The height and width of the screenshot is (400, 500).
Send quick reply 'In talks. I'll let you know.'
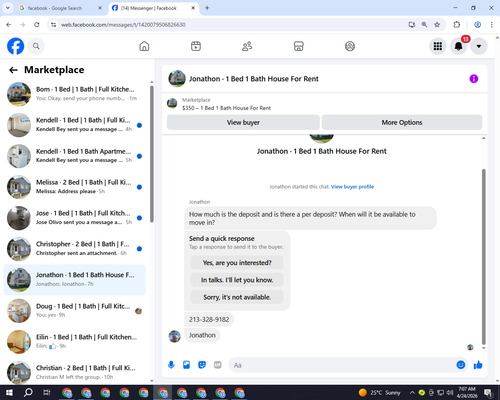pyautogui.click(x=237, y=280)
